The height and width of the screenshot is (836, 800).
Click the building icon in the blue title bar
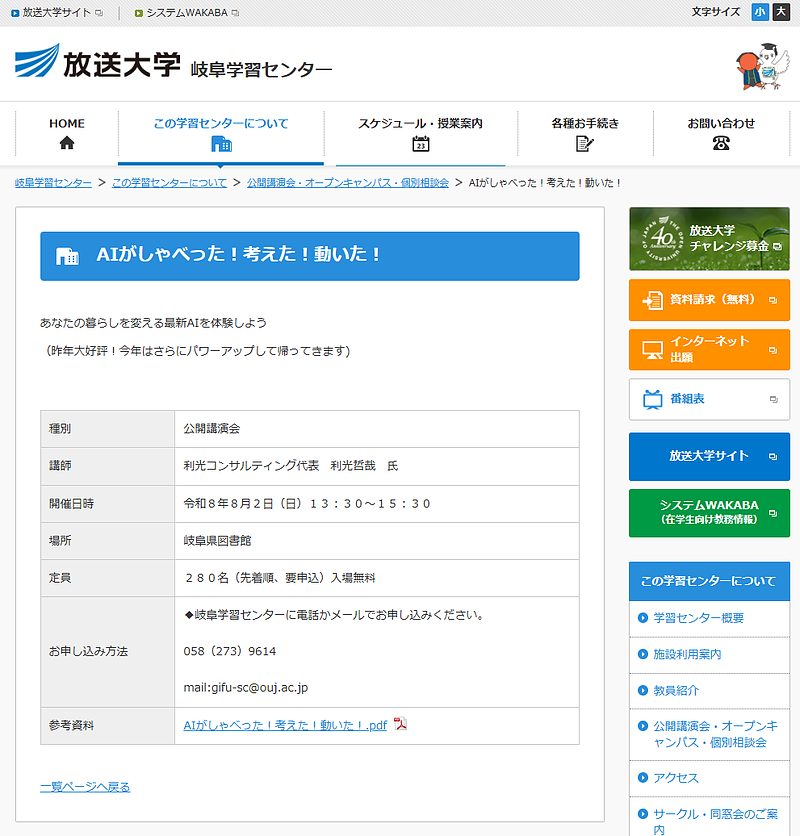click(x=67, y=256)
